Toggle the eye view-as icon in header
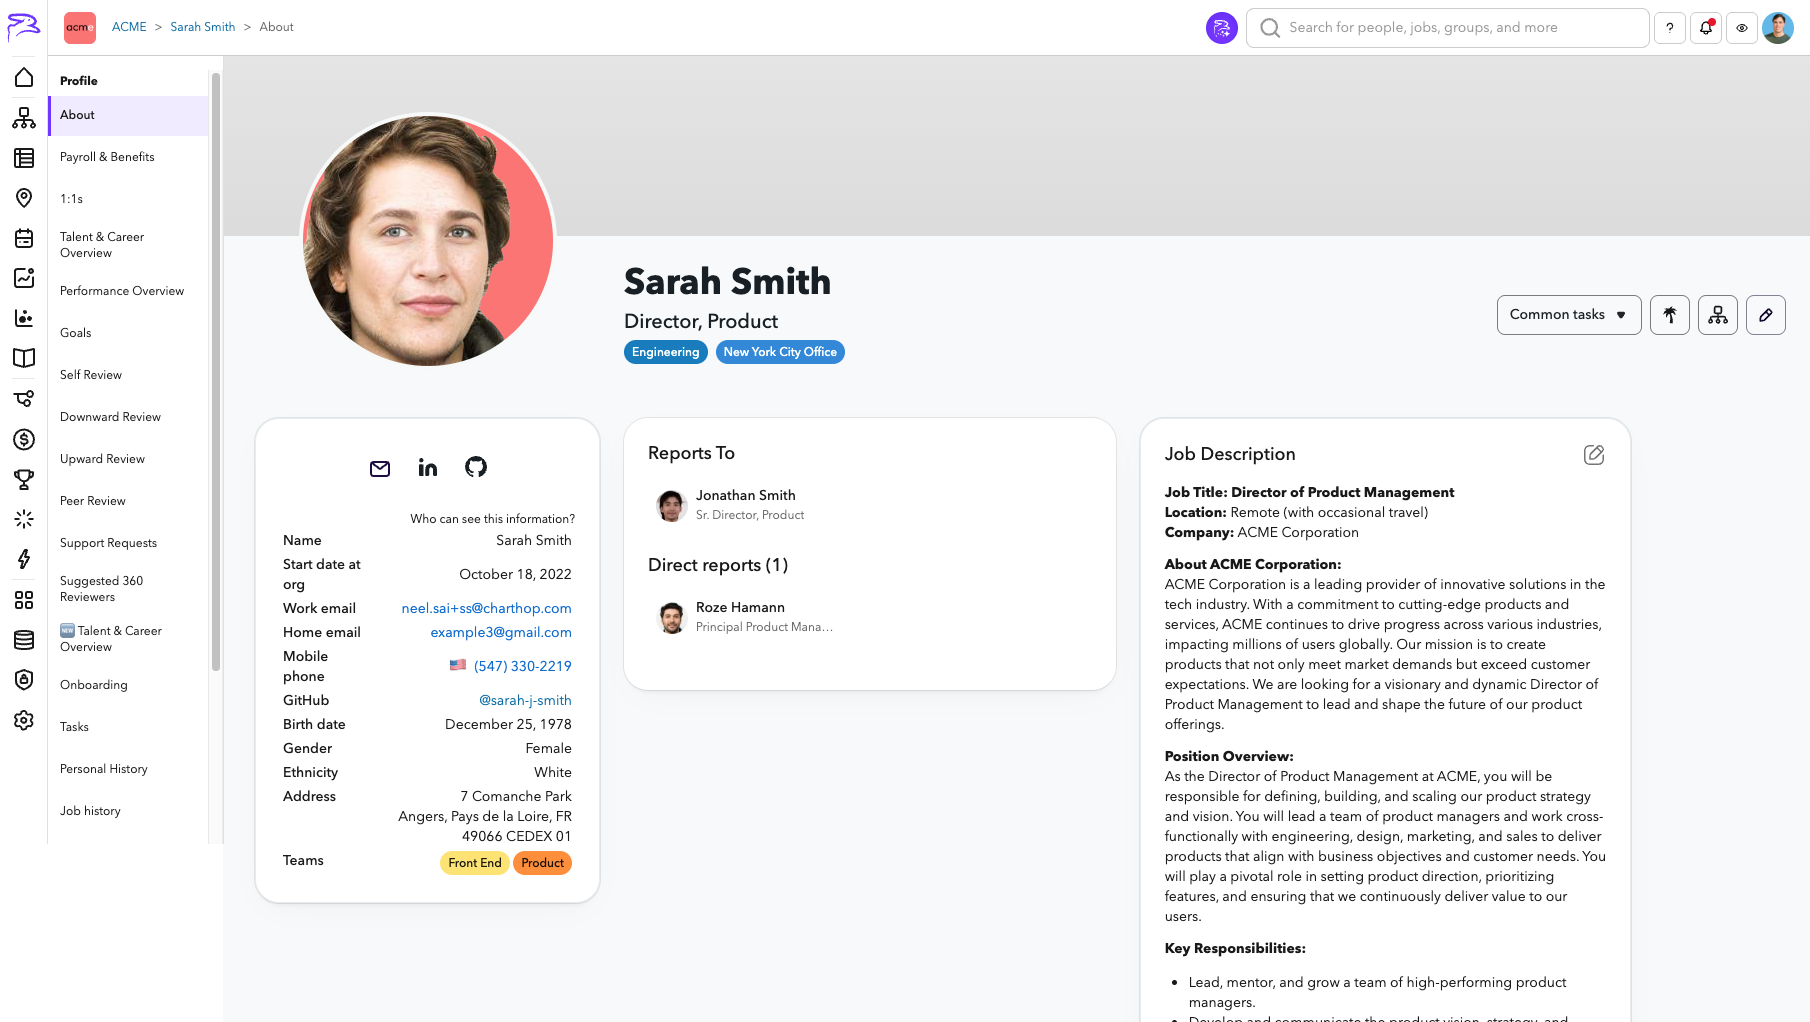This screenshot has width=1810, height=1022. point(1742,28)
